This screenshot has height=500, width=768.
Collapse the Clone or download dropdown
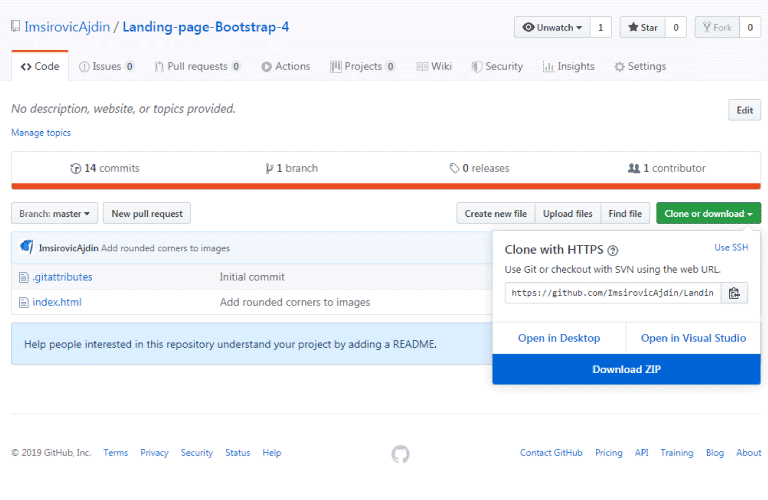tap(708, 214)
